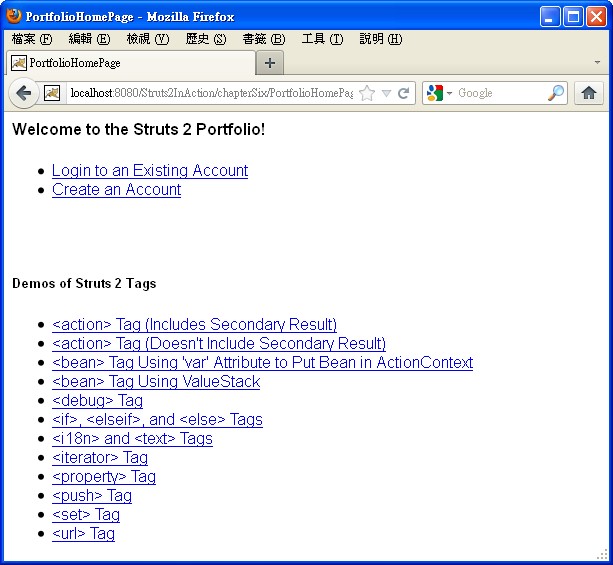Go to the home page button
Image resolution: width=613 pixels, height=565 pixels.
click(588, 93)
